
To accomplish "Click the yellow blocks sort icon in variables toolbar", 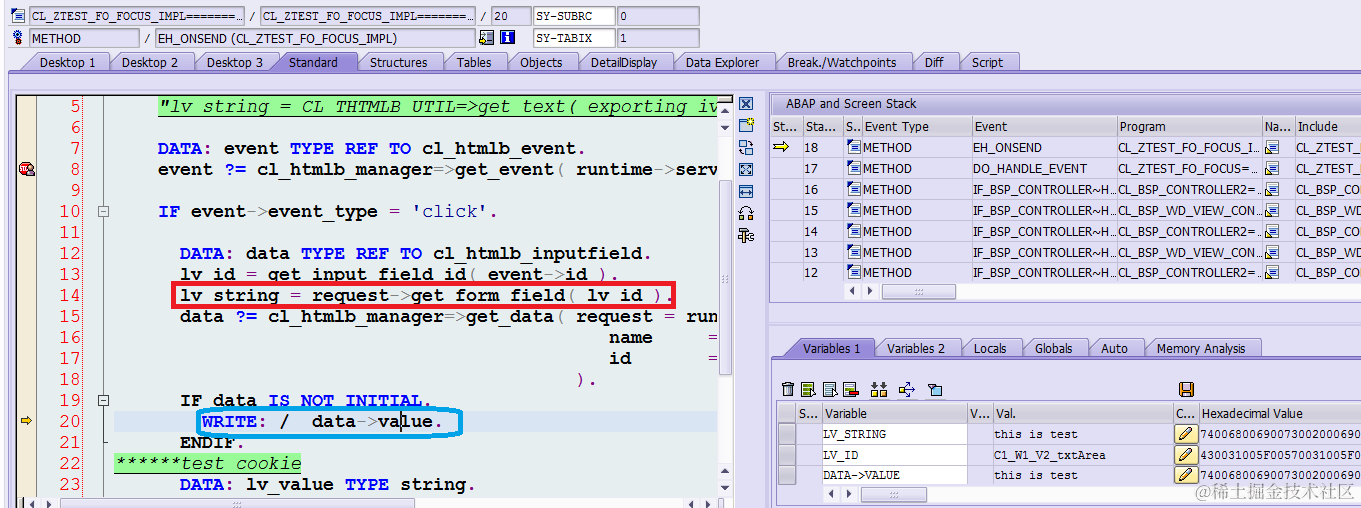I will [879, 389].
